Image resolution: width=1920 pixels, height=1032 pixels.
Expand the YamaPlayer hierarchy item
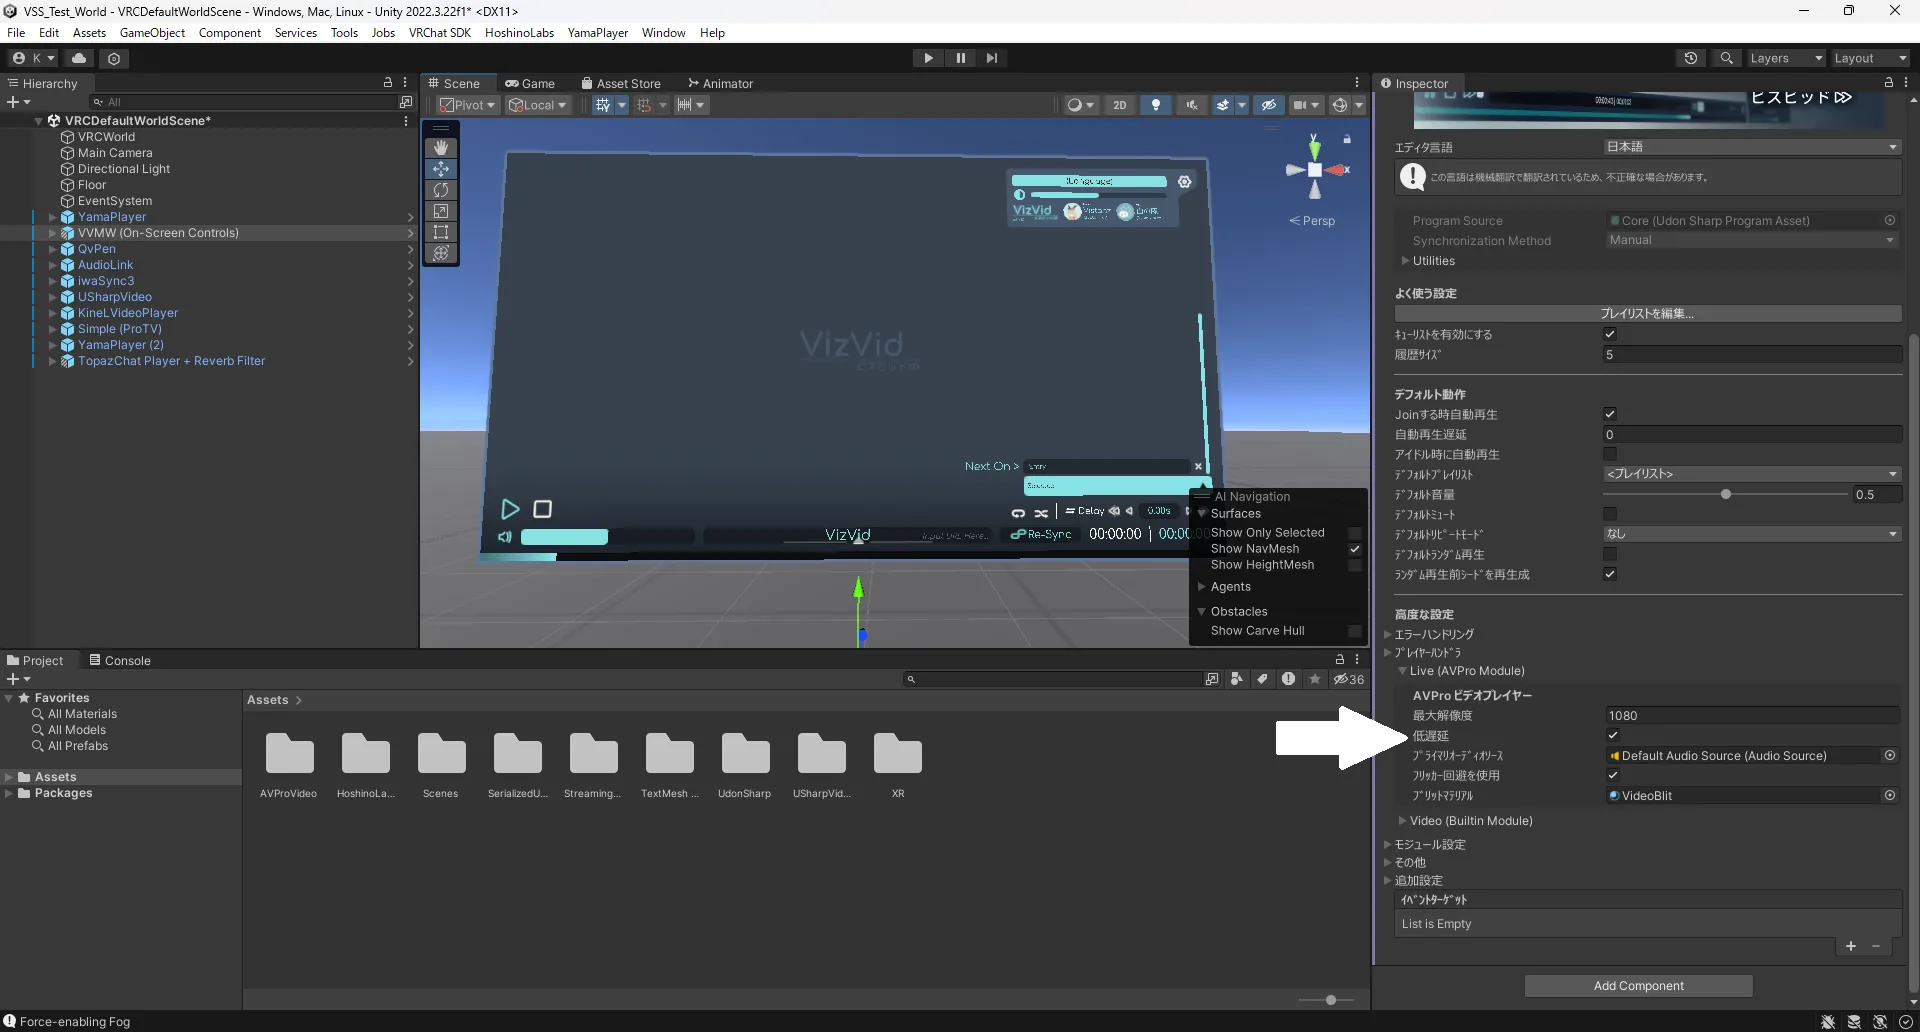52,217
